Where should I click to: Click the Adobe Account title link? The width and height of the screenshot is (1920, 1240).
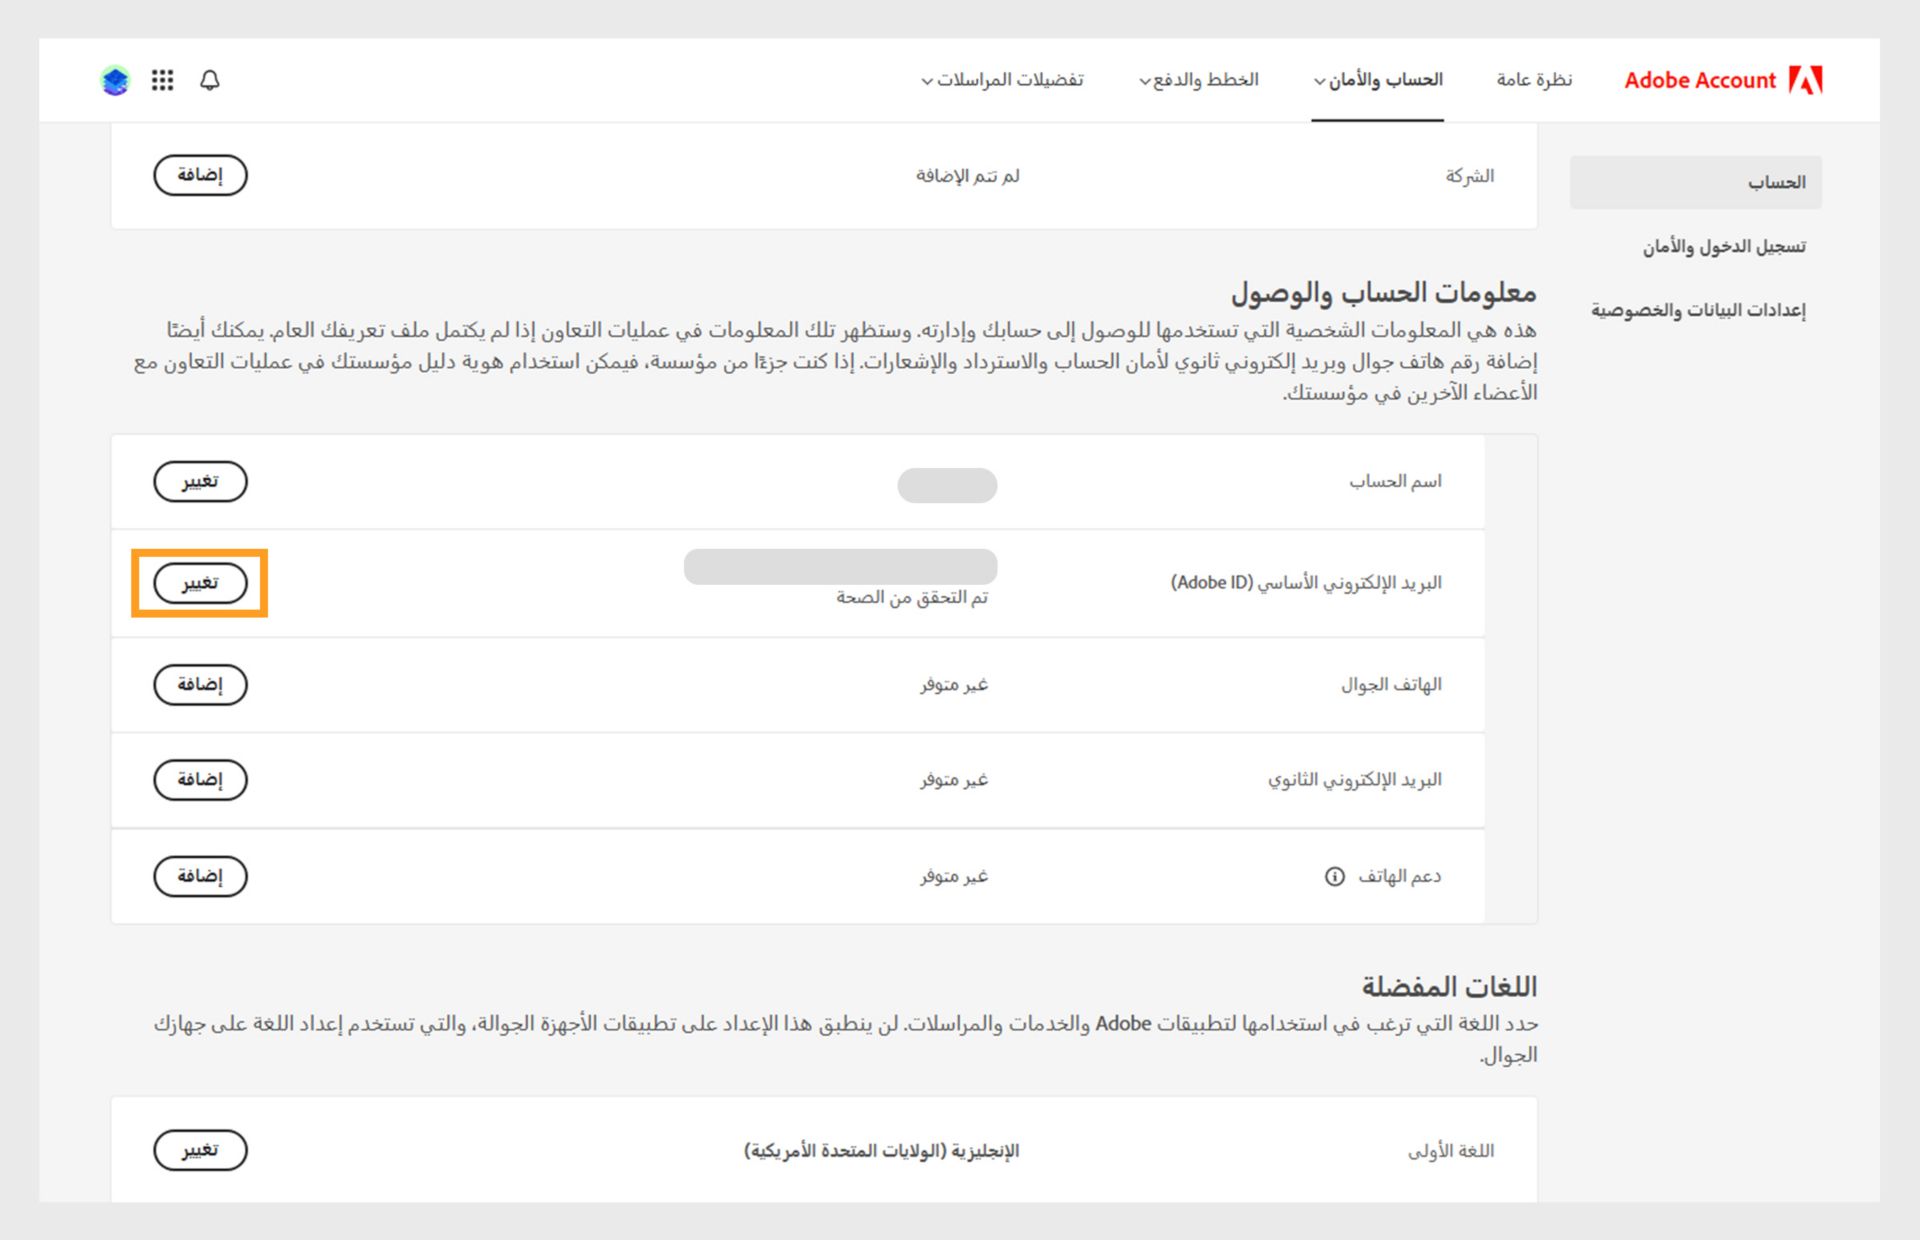1700,80
